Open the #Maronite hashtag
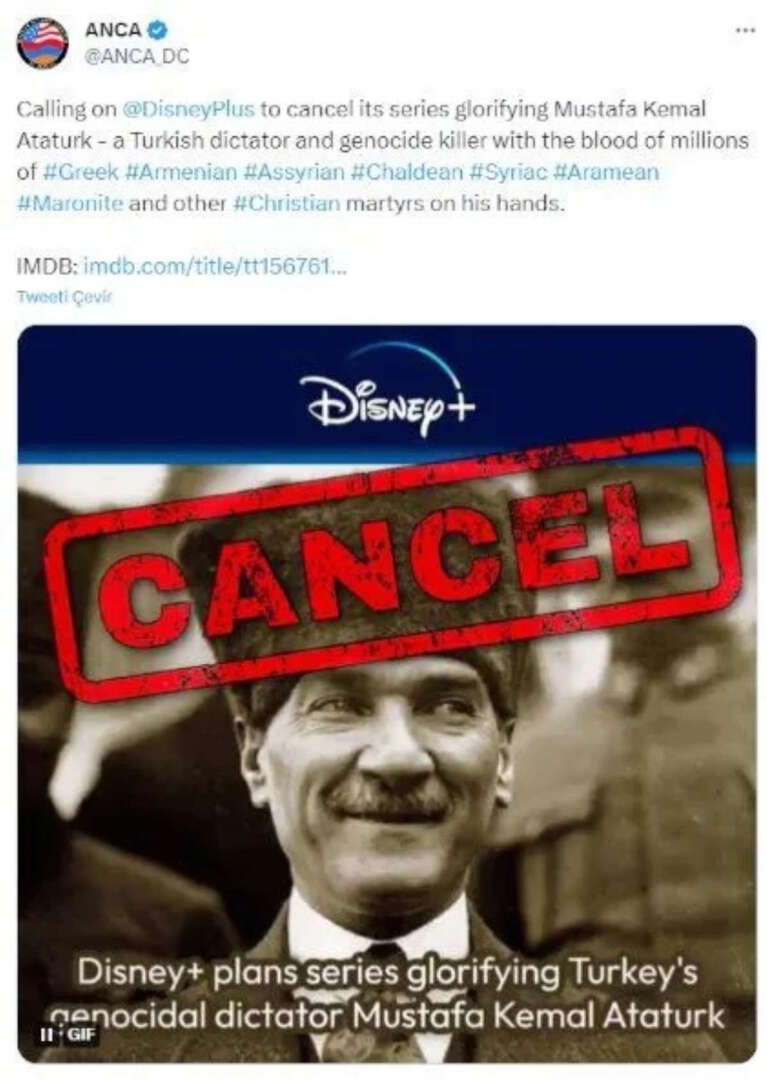The height and width of the screenshot is (1080, 767). pos(70,203)
